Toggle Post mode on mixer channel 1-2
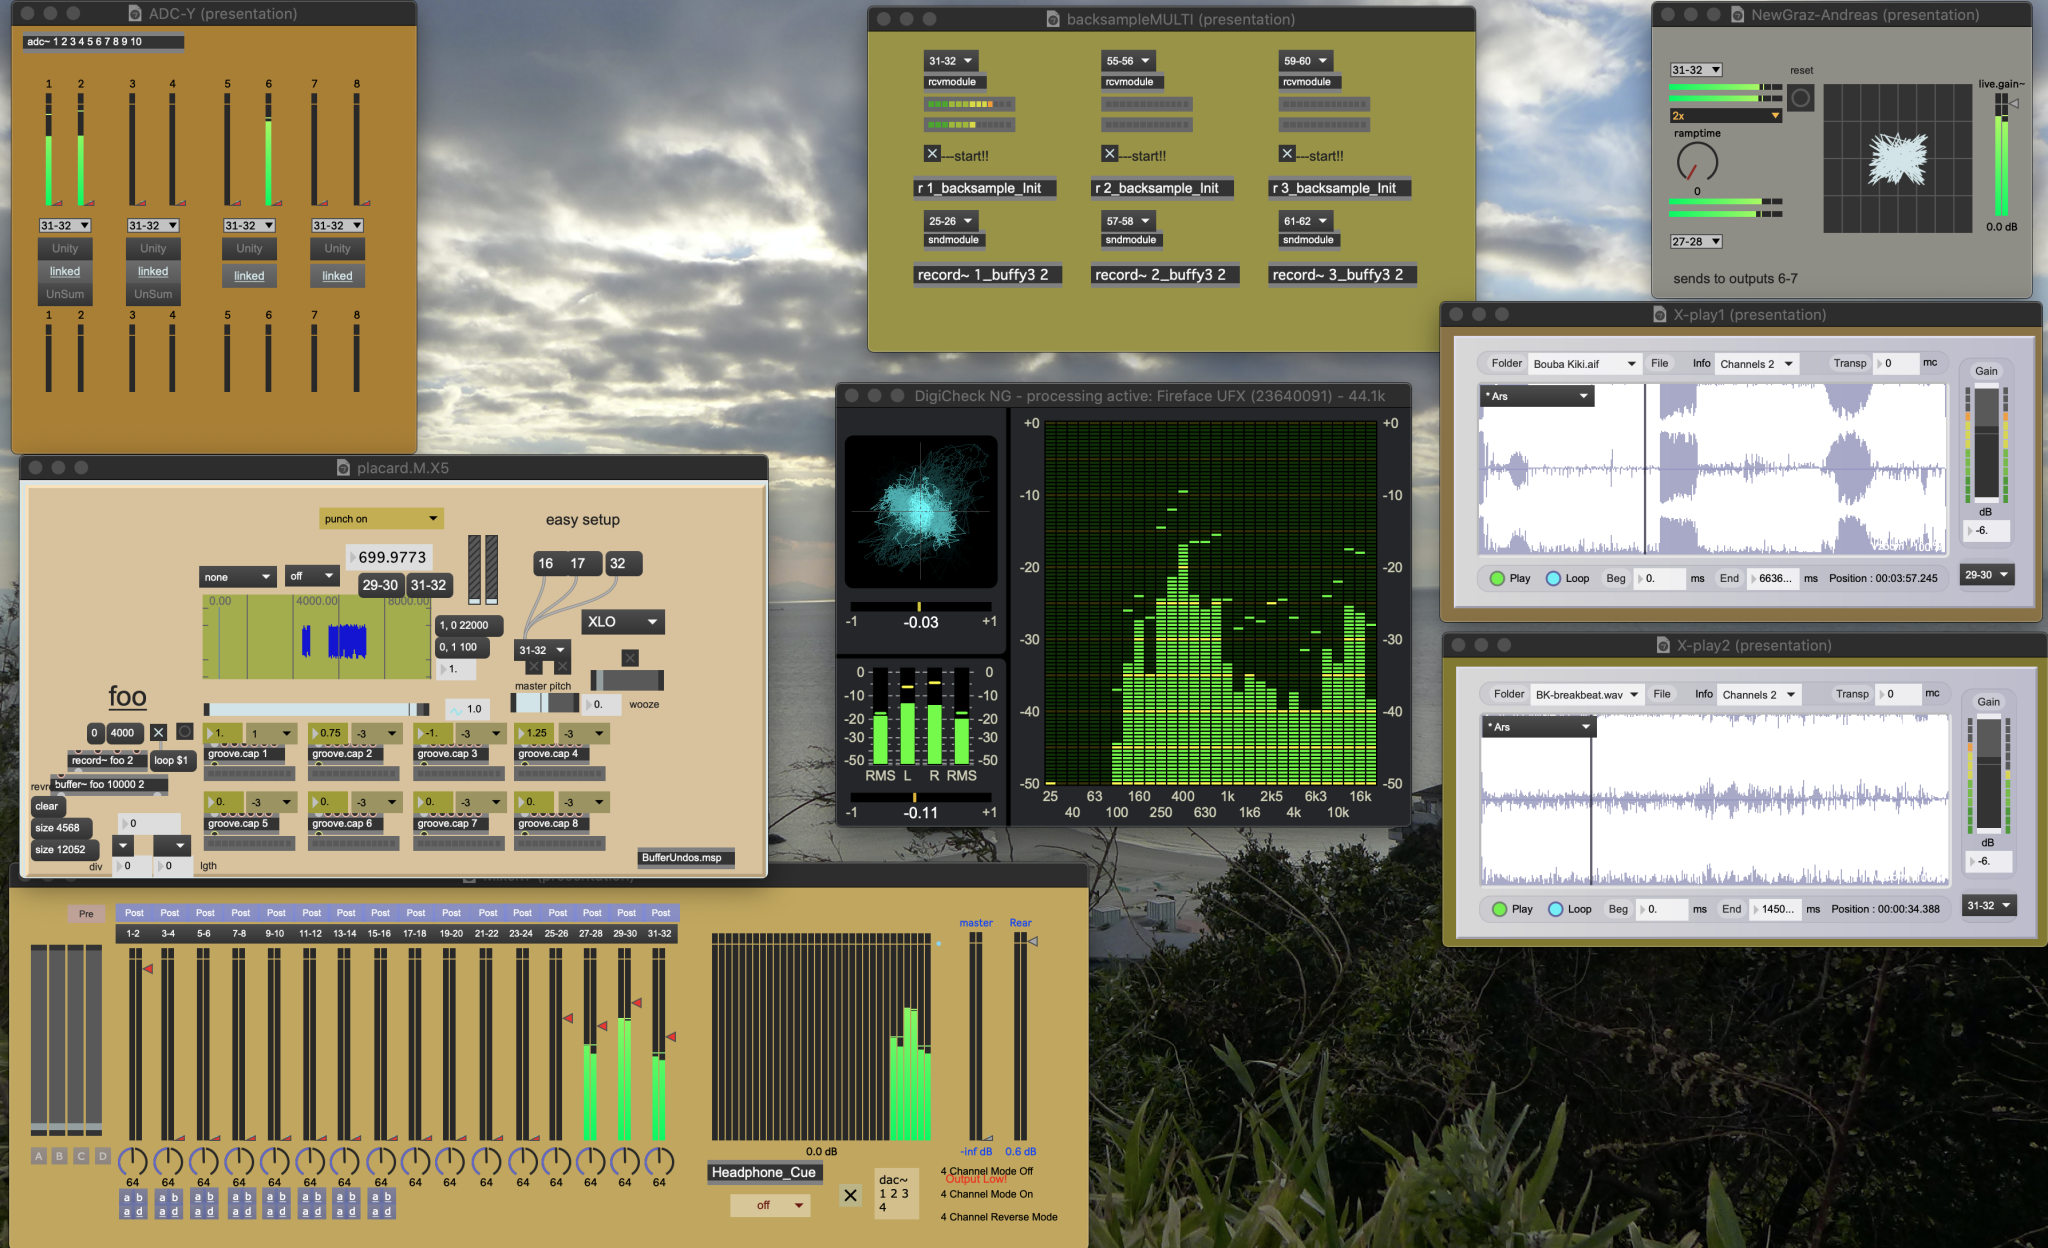2048x1248 pixels. coord(133,912)
